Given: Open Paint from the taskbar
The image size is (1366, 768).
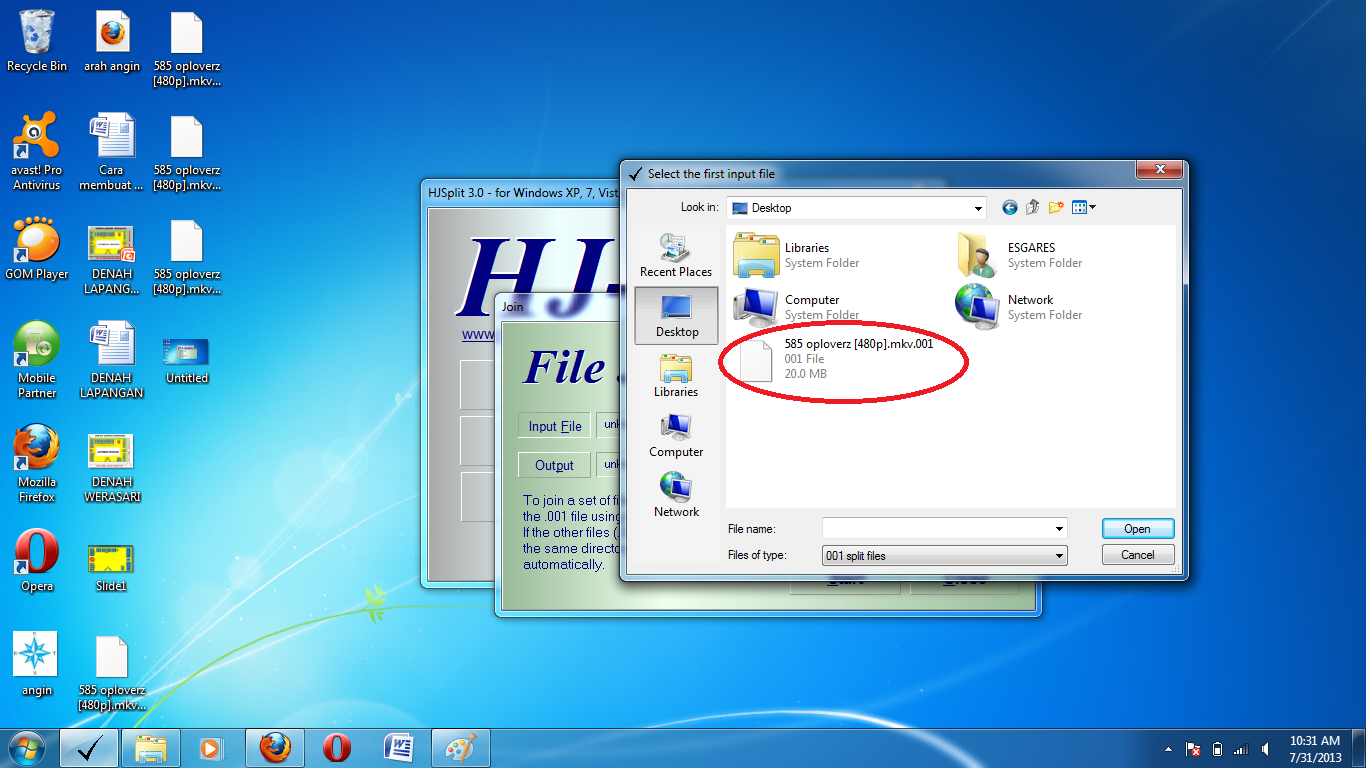Looking at the screenshot, I should (461, 748).
